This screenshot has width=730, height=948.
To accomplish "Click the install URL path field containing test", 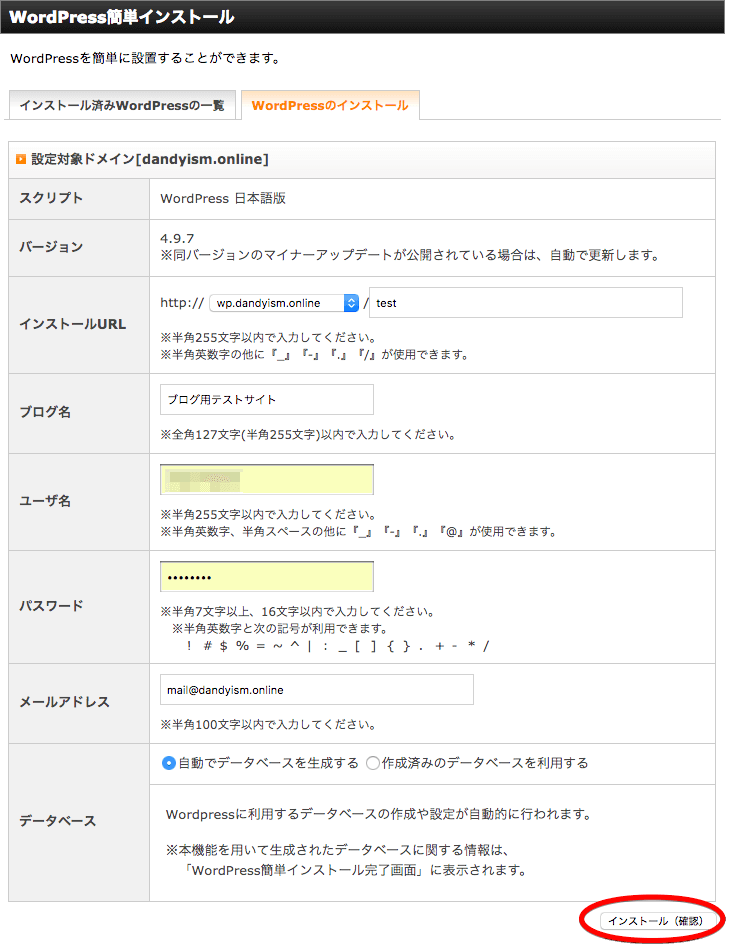I will 526,302.
